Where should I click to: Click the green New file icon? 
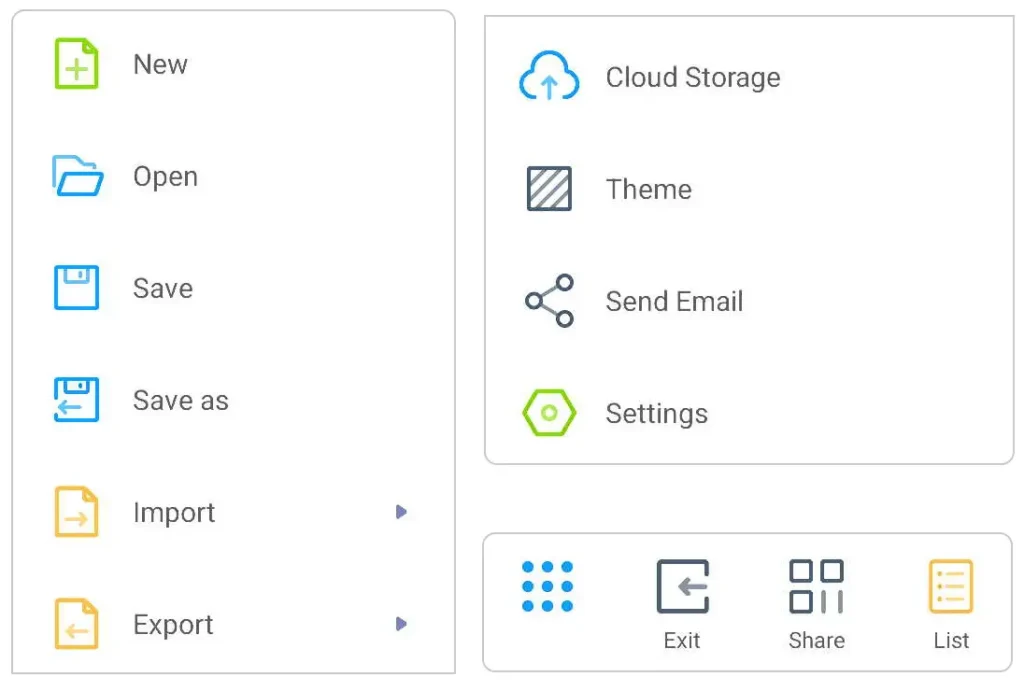coord(76,64)
